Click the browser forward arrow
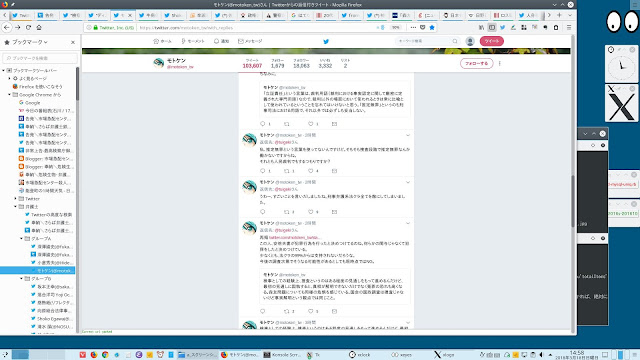Image resolution: width=640 pixels, height=360 pixels. [18, 27]
